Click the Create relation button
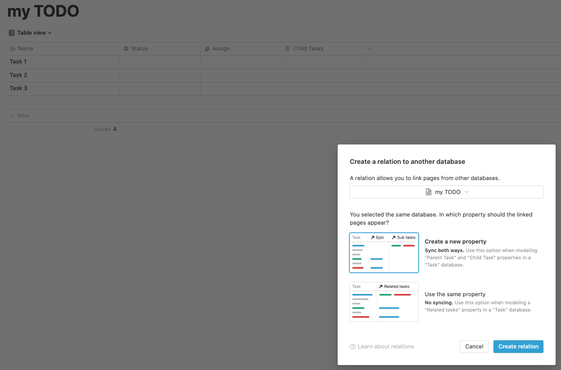This screenshot has height=370, width=561. (x=518, y=346)
